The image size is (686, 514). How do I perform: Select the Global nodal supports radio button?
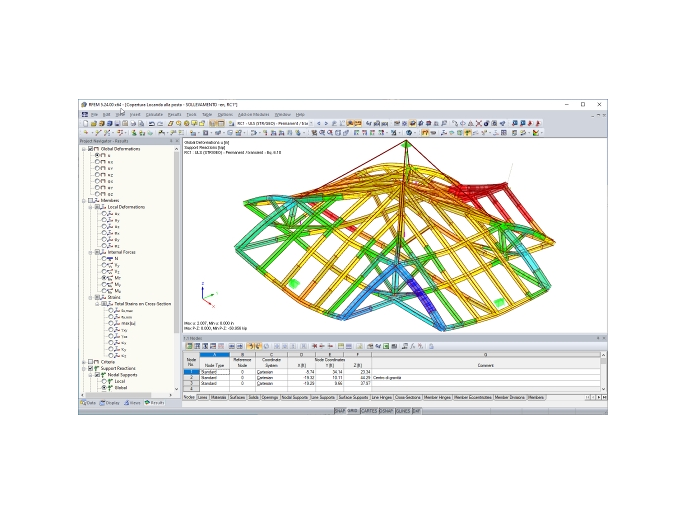[x=104, y=388]
